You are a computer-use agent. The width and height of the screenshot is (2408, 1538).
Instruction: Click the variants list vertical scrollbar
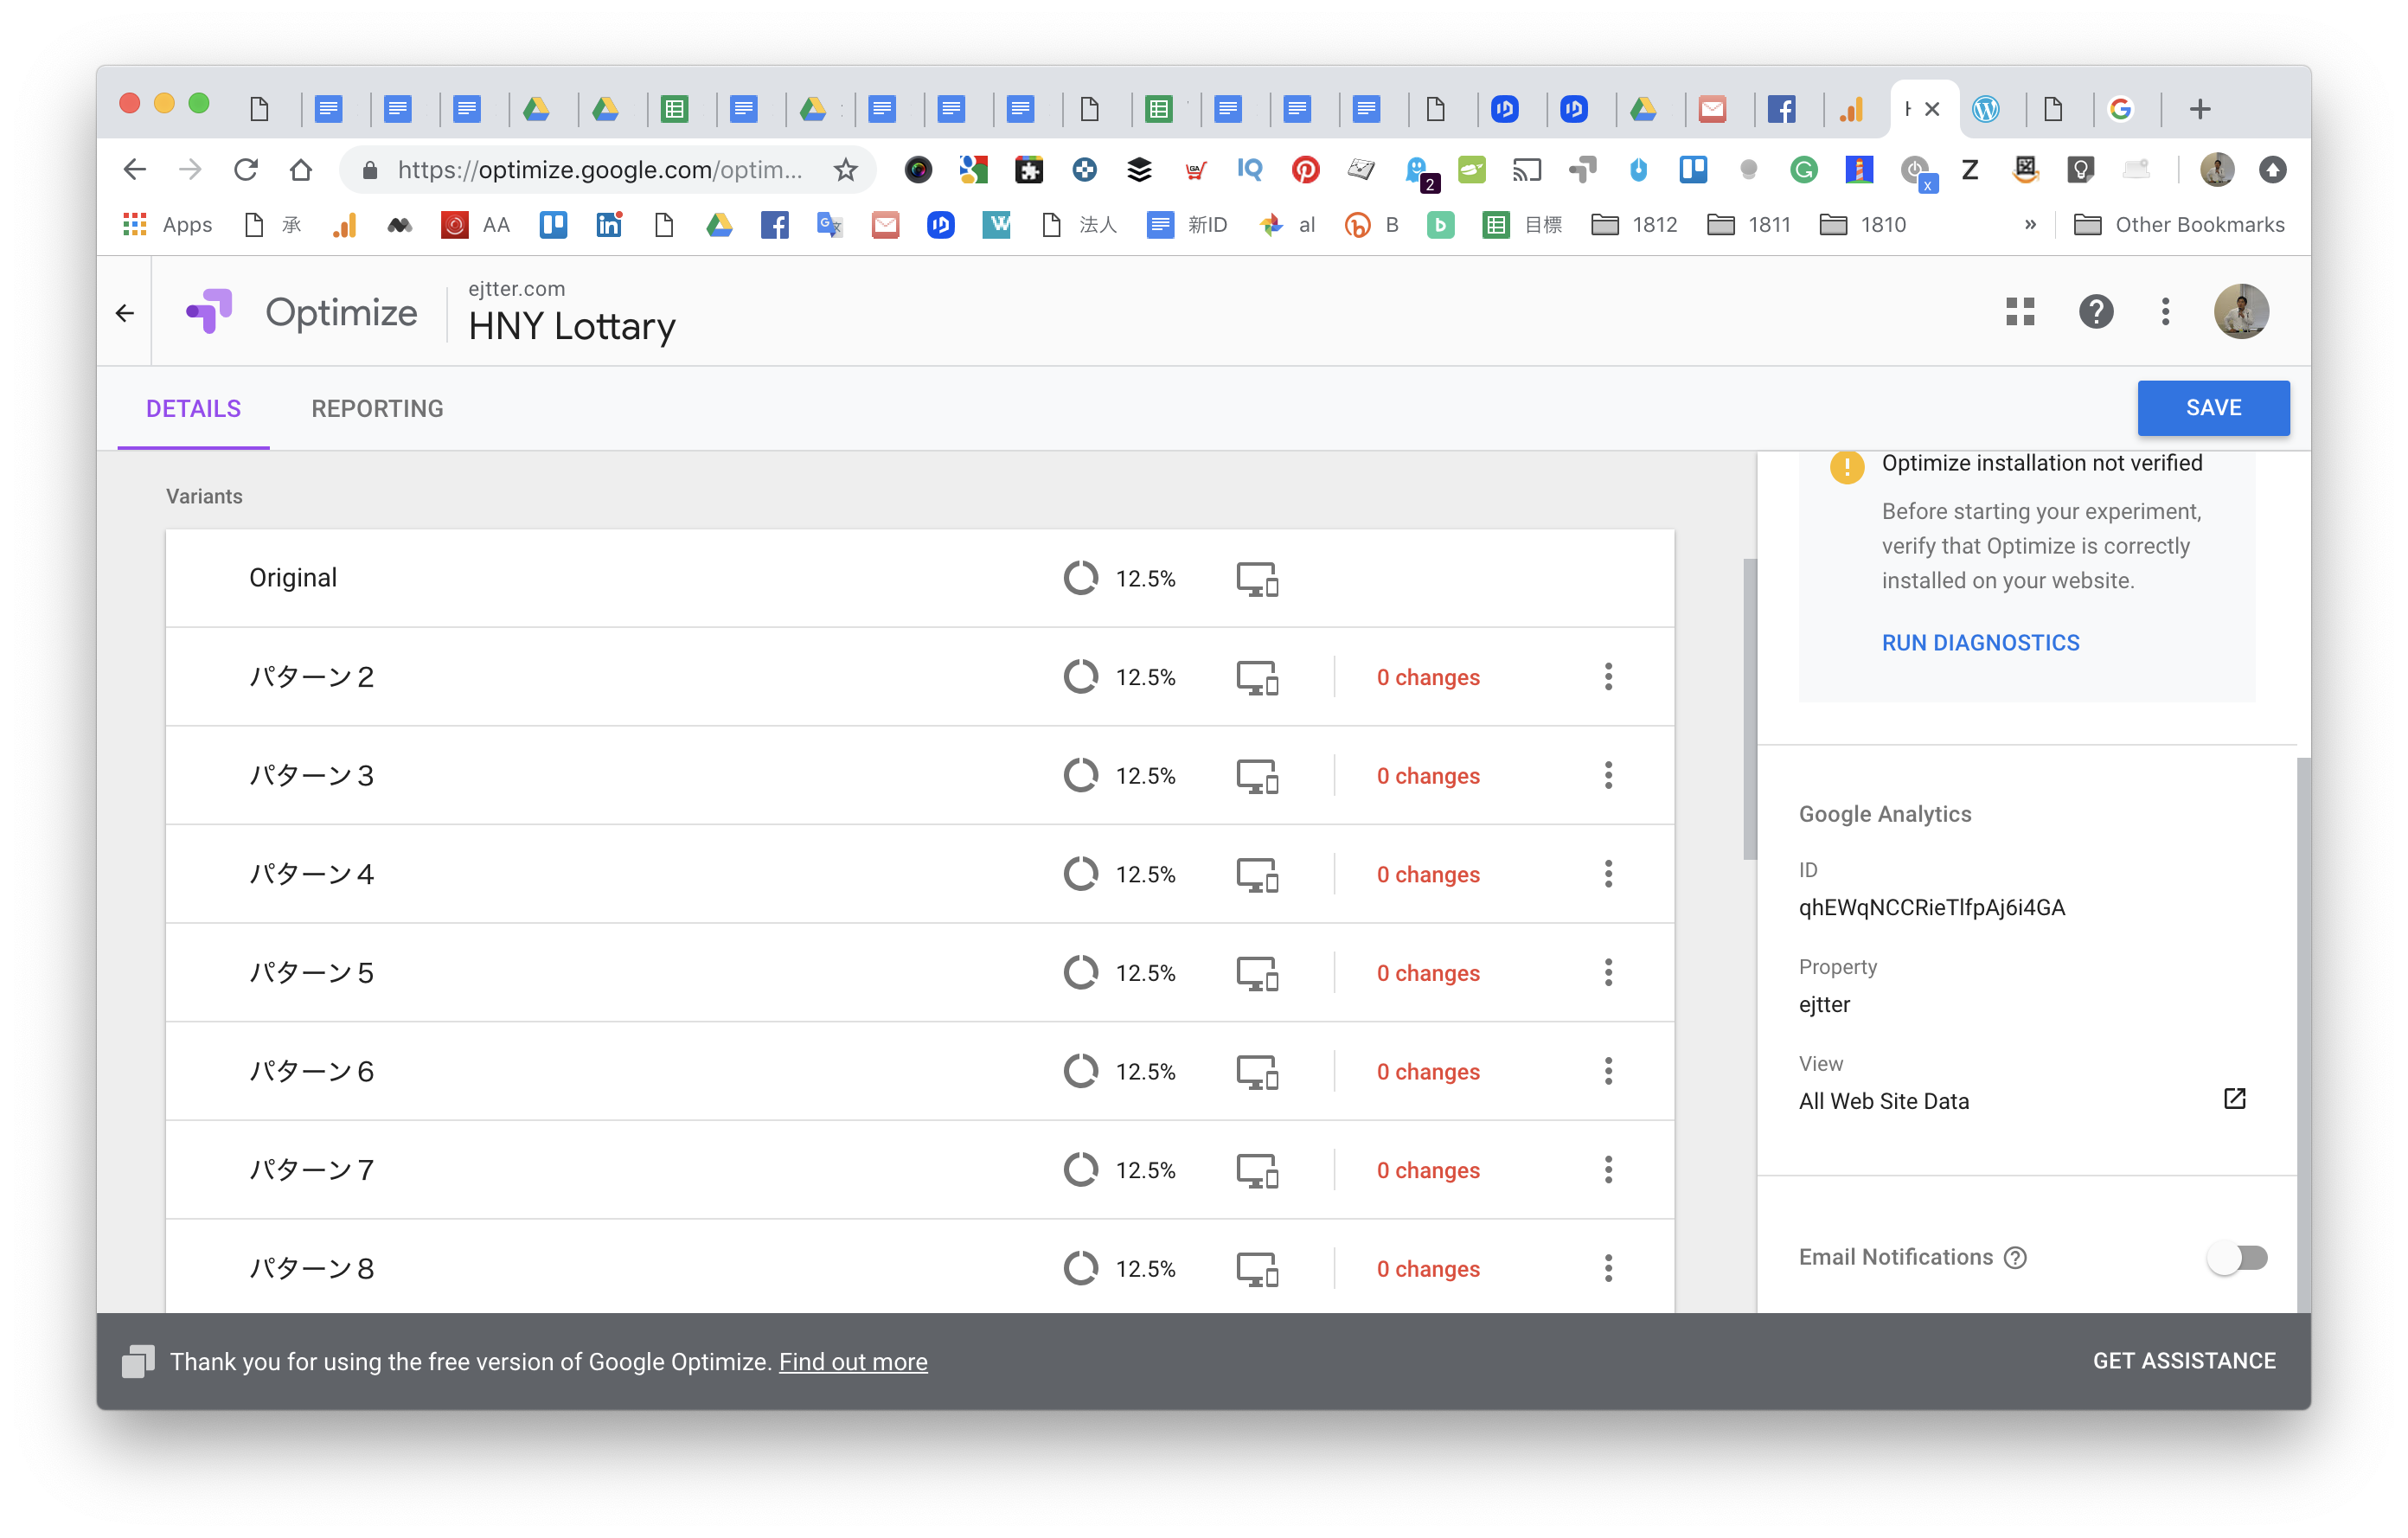click(x=1749, y=710)
